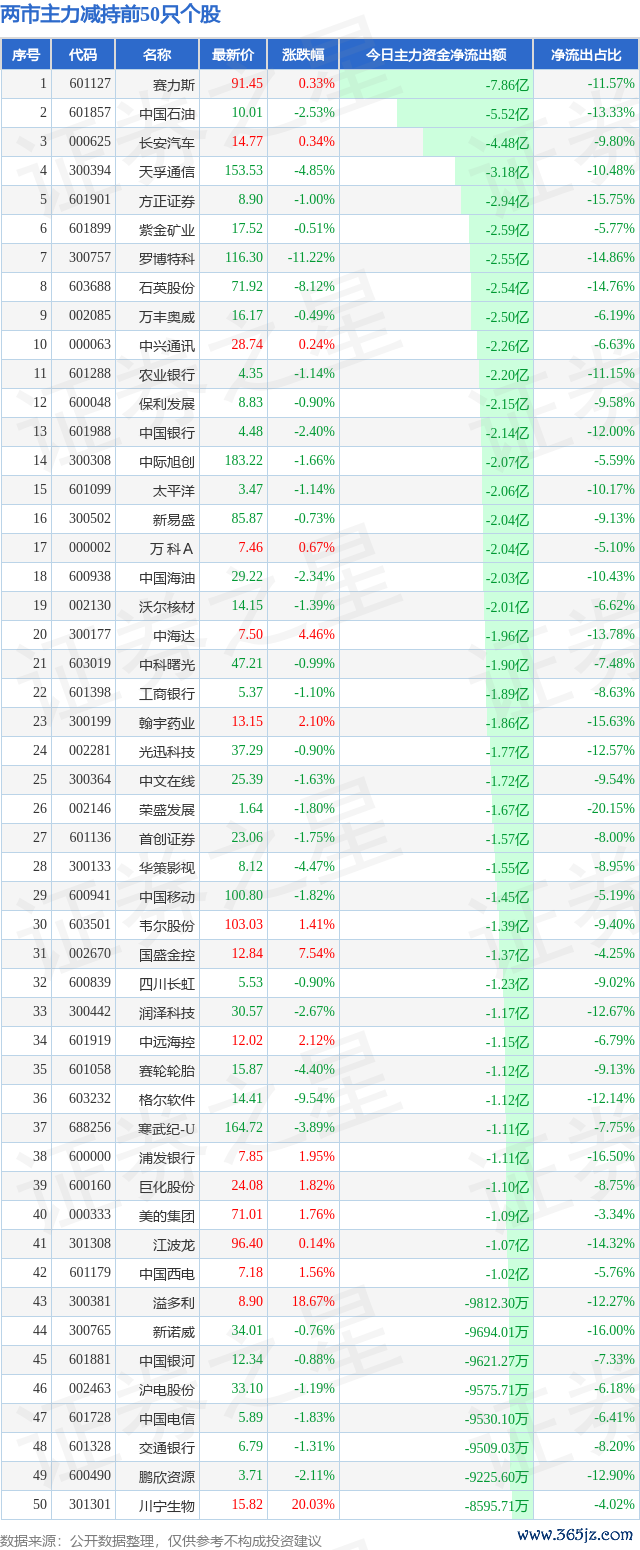Click stock name 赛力斯
Screen dimensions: 640x1550
pos(174,84)
